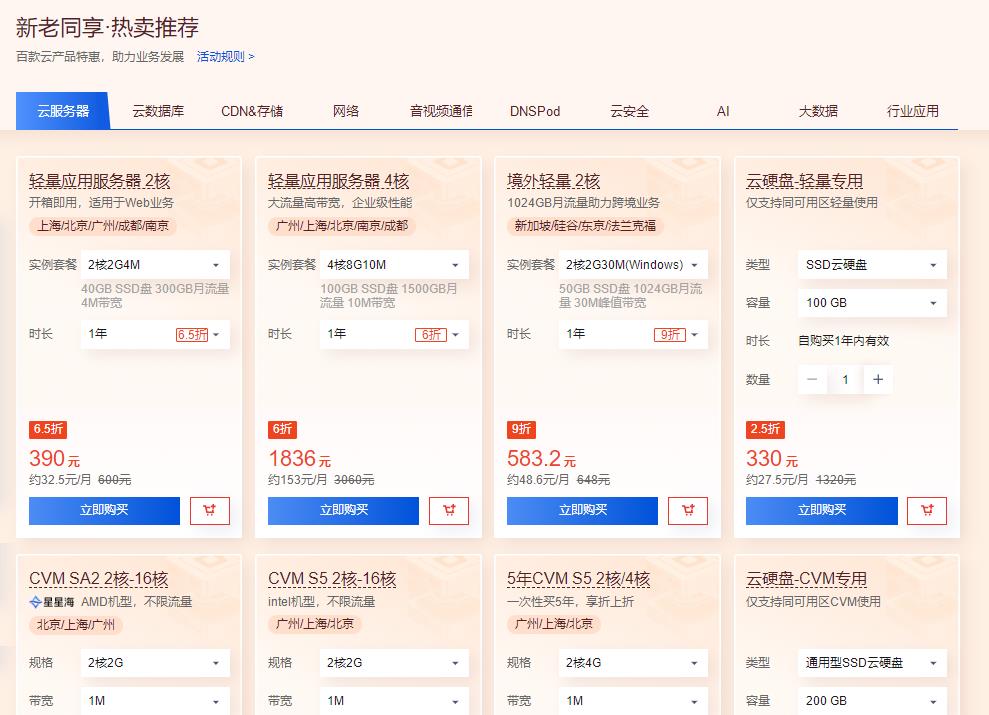Click the quantity field showing 1
The width and height of the screenshot is (989, 715).
(x=845, y=380)
